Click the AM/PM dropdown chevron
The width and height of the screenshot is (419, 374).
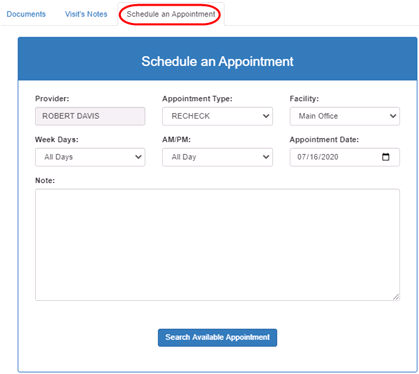point(266,157)
